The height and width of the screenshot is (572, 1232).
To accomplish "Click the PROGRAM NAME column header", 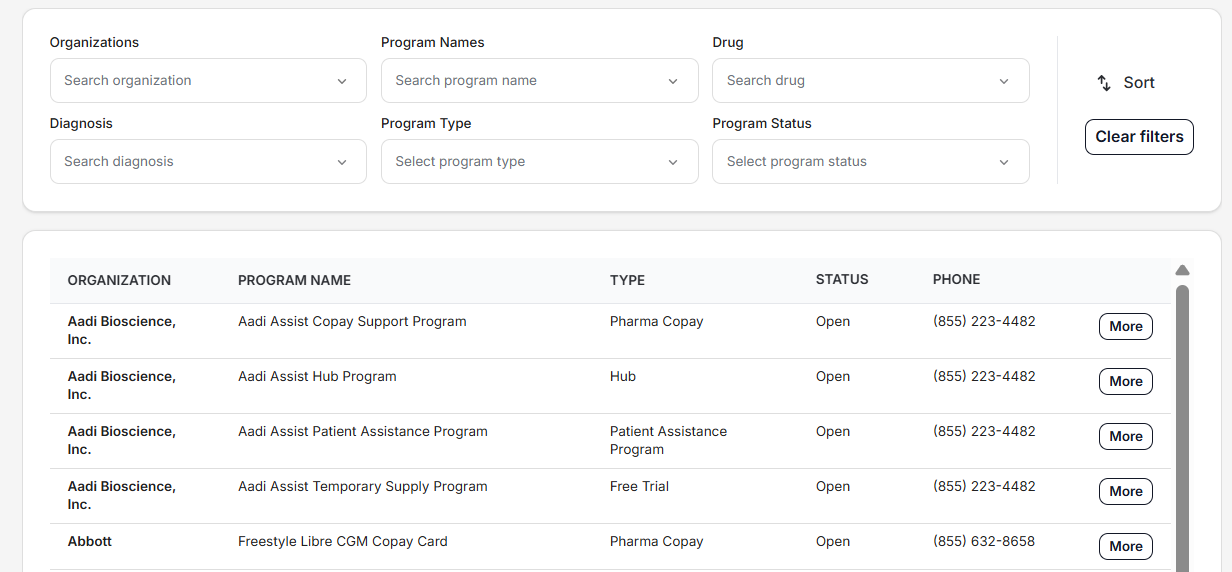I will click(294, 280).
